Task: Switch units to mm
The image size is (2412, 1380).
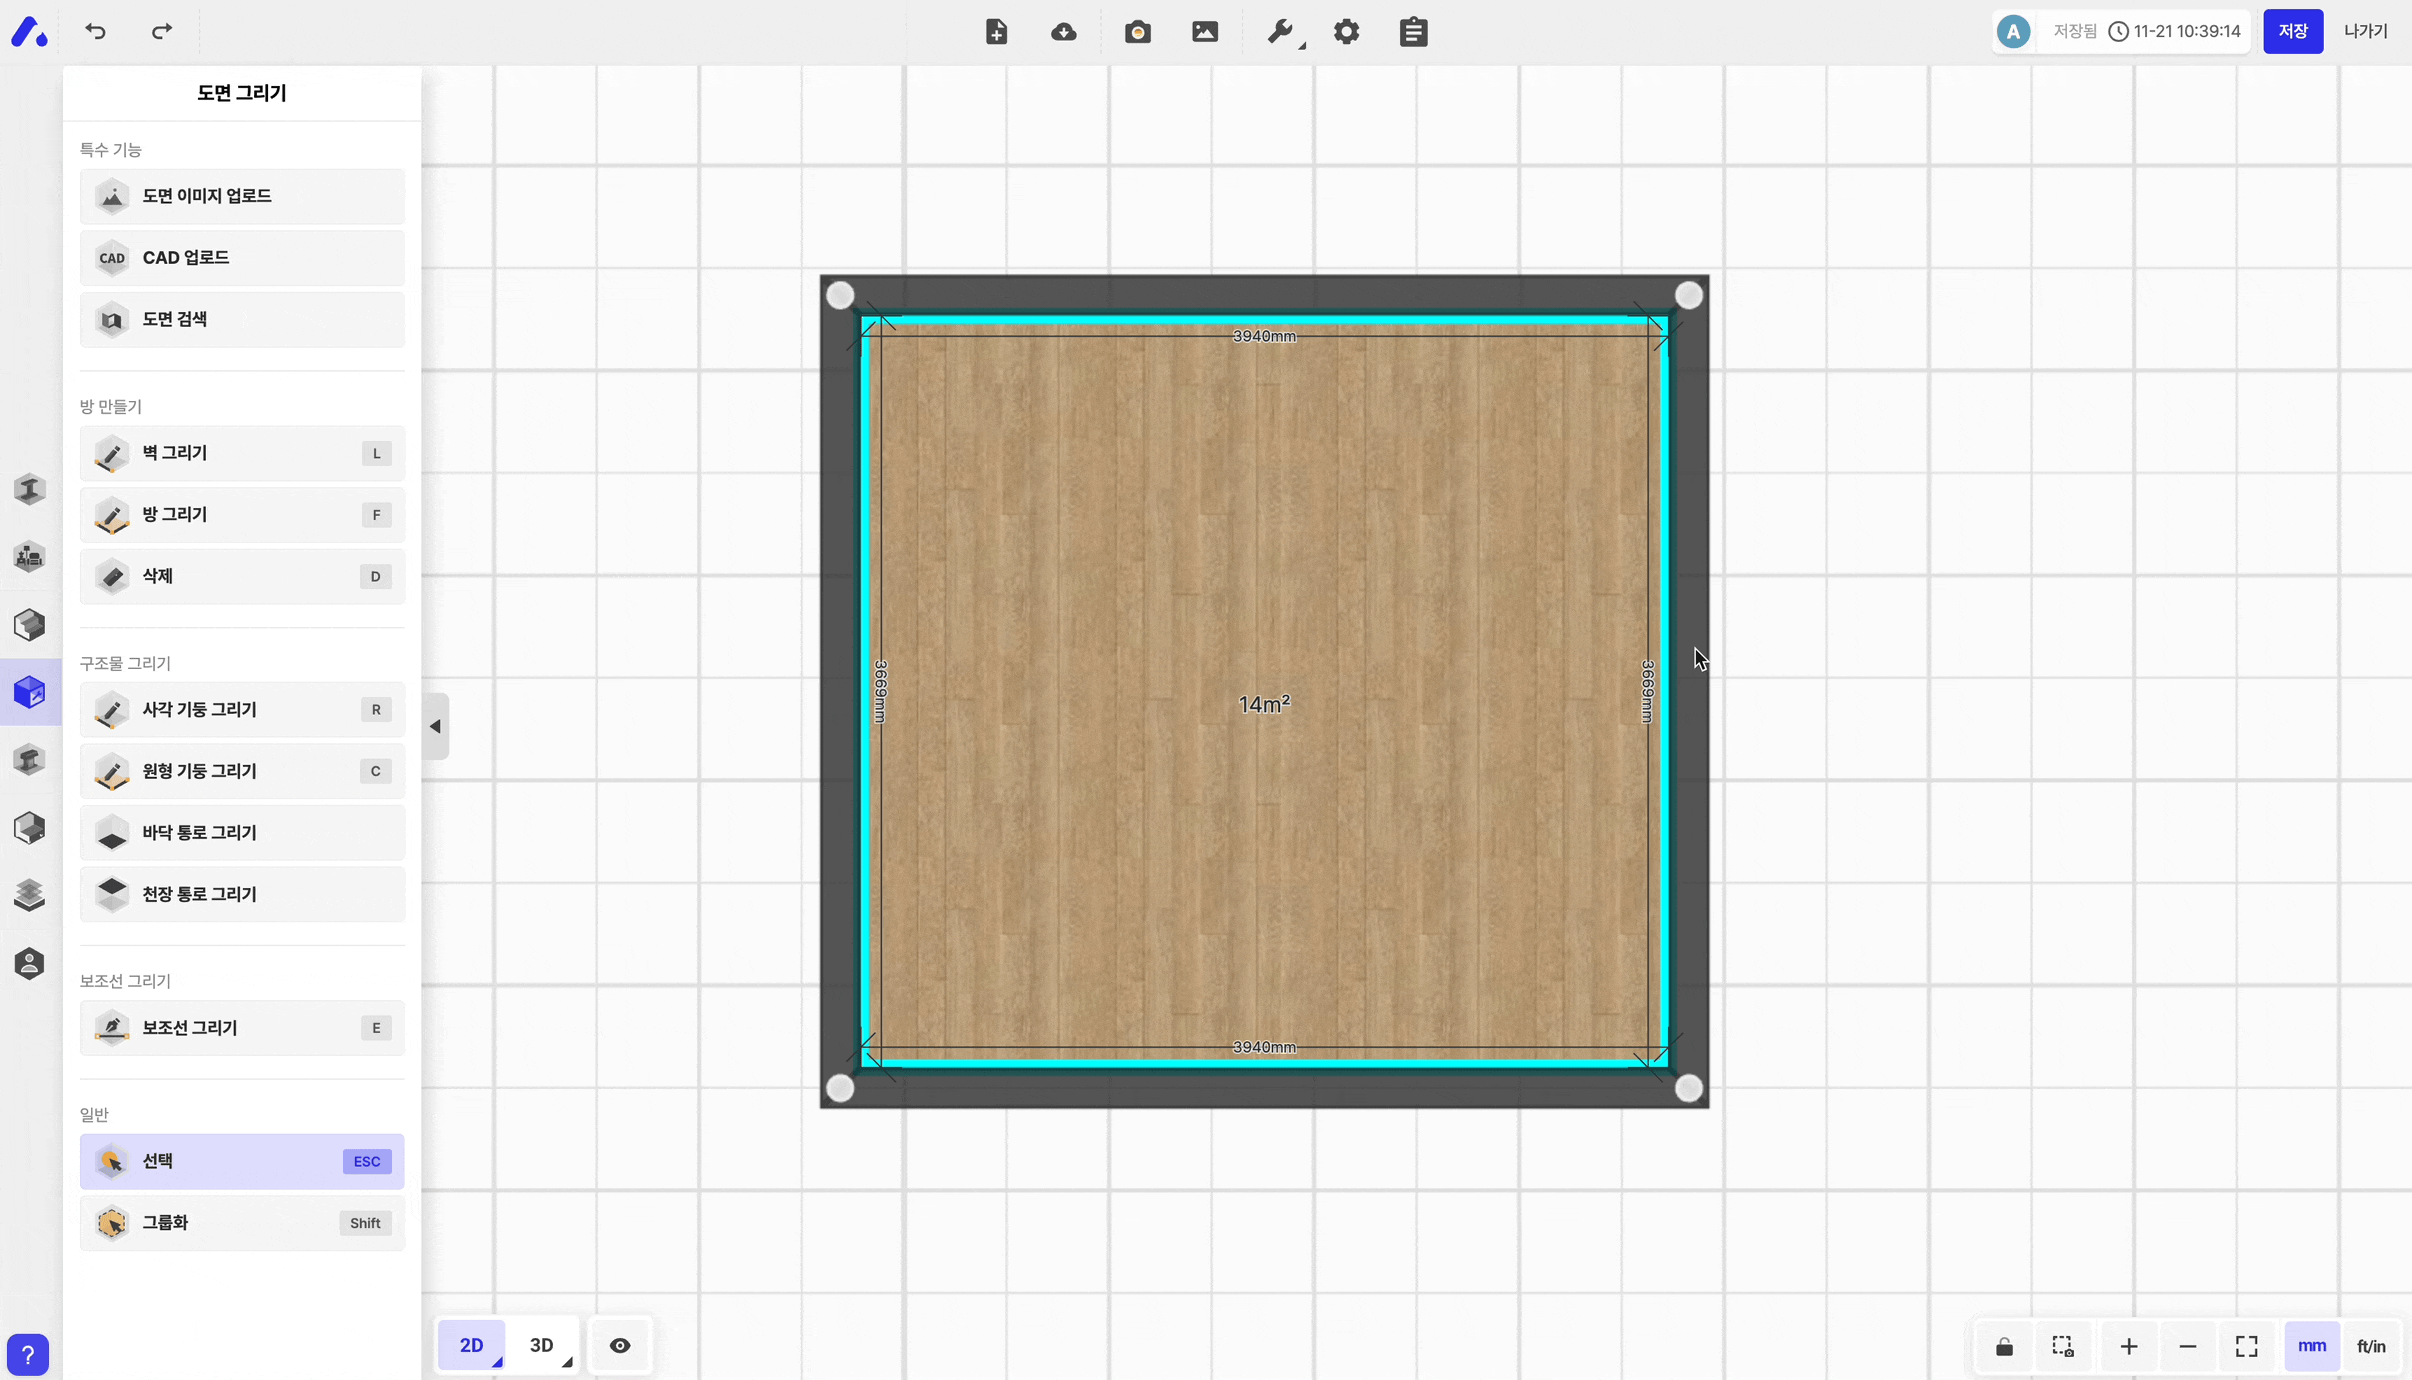Action: coord(2311,1346)
